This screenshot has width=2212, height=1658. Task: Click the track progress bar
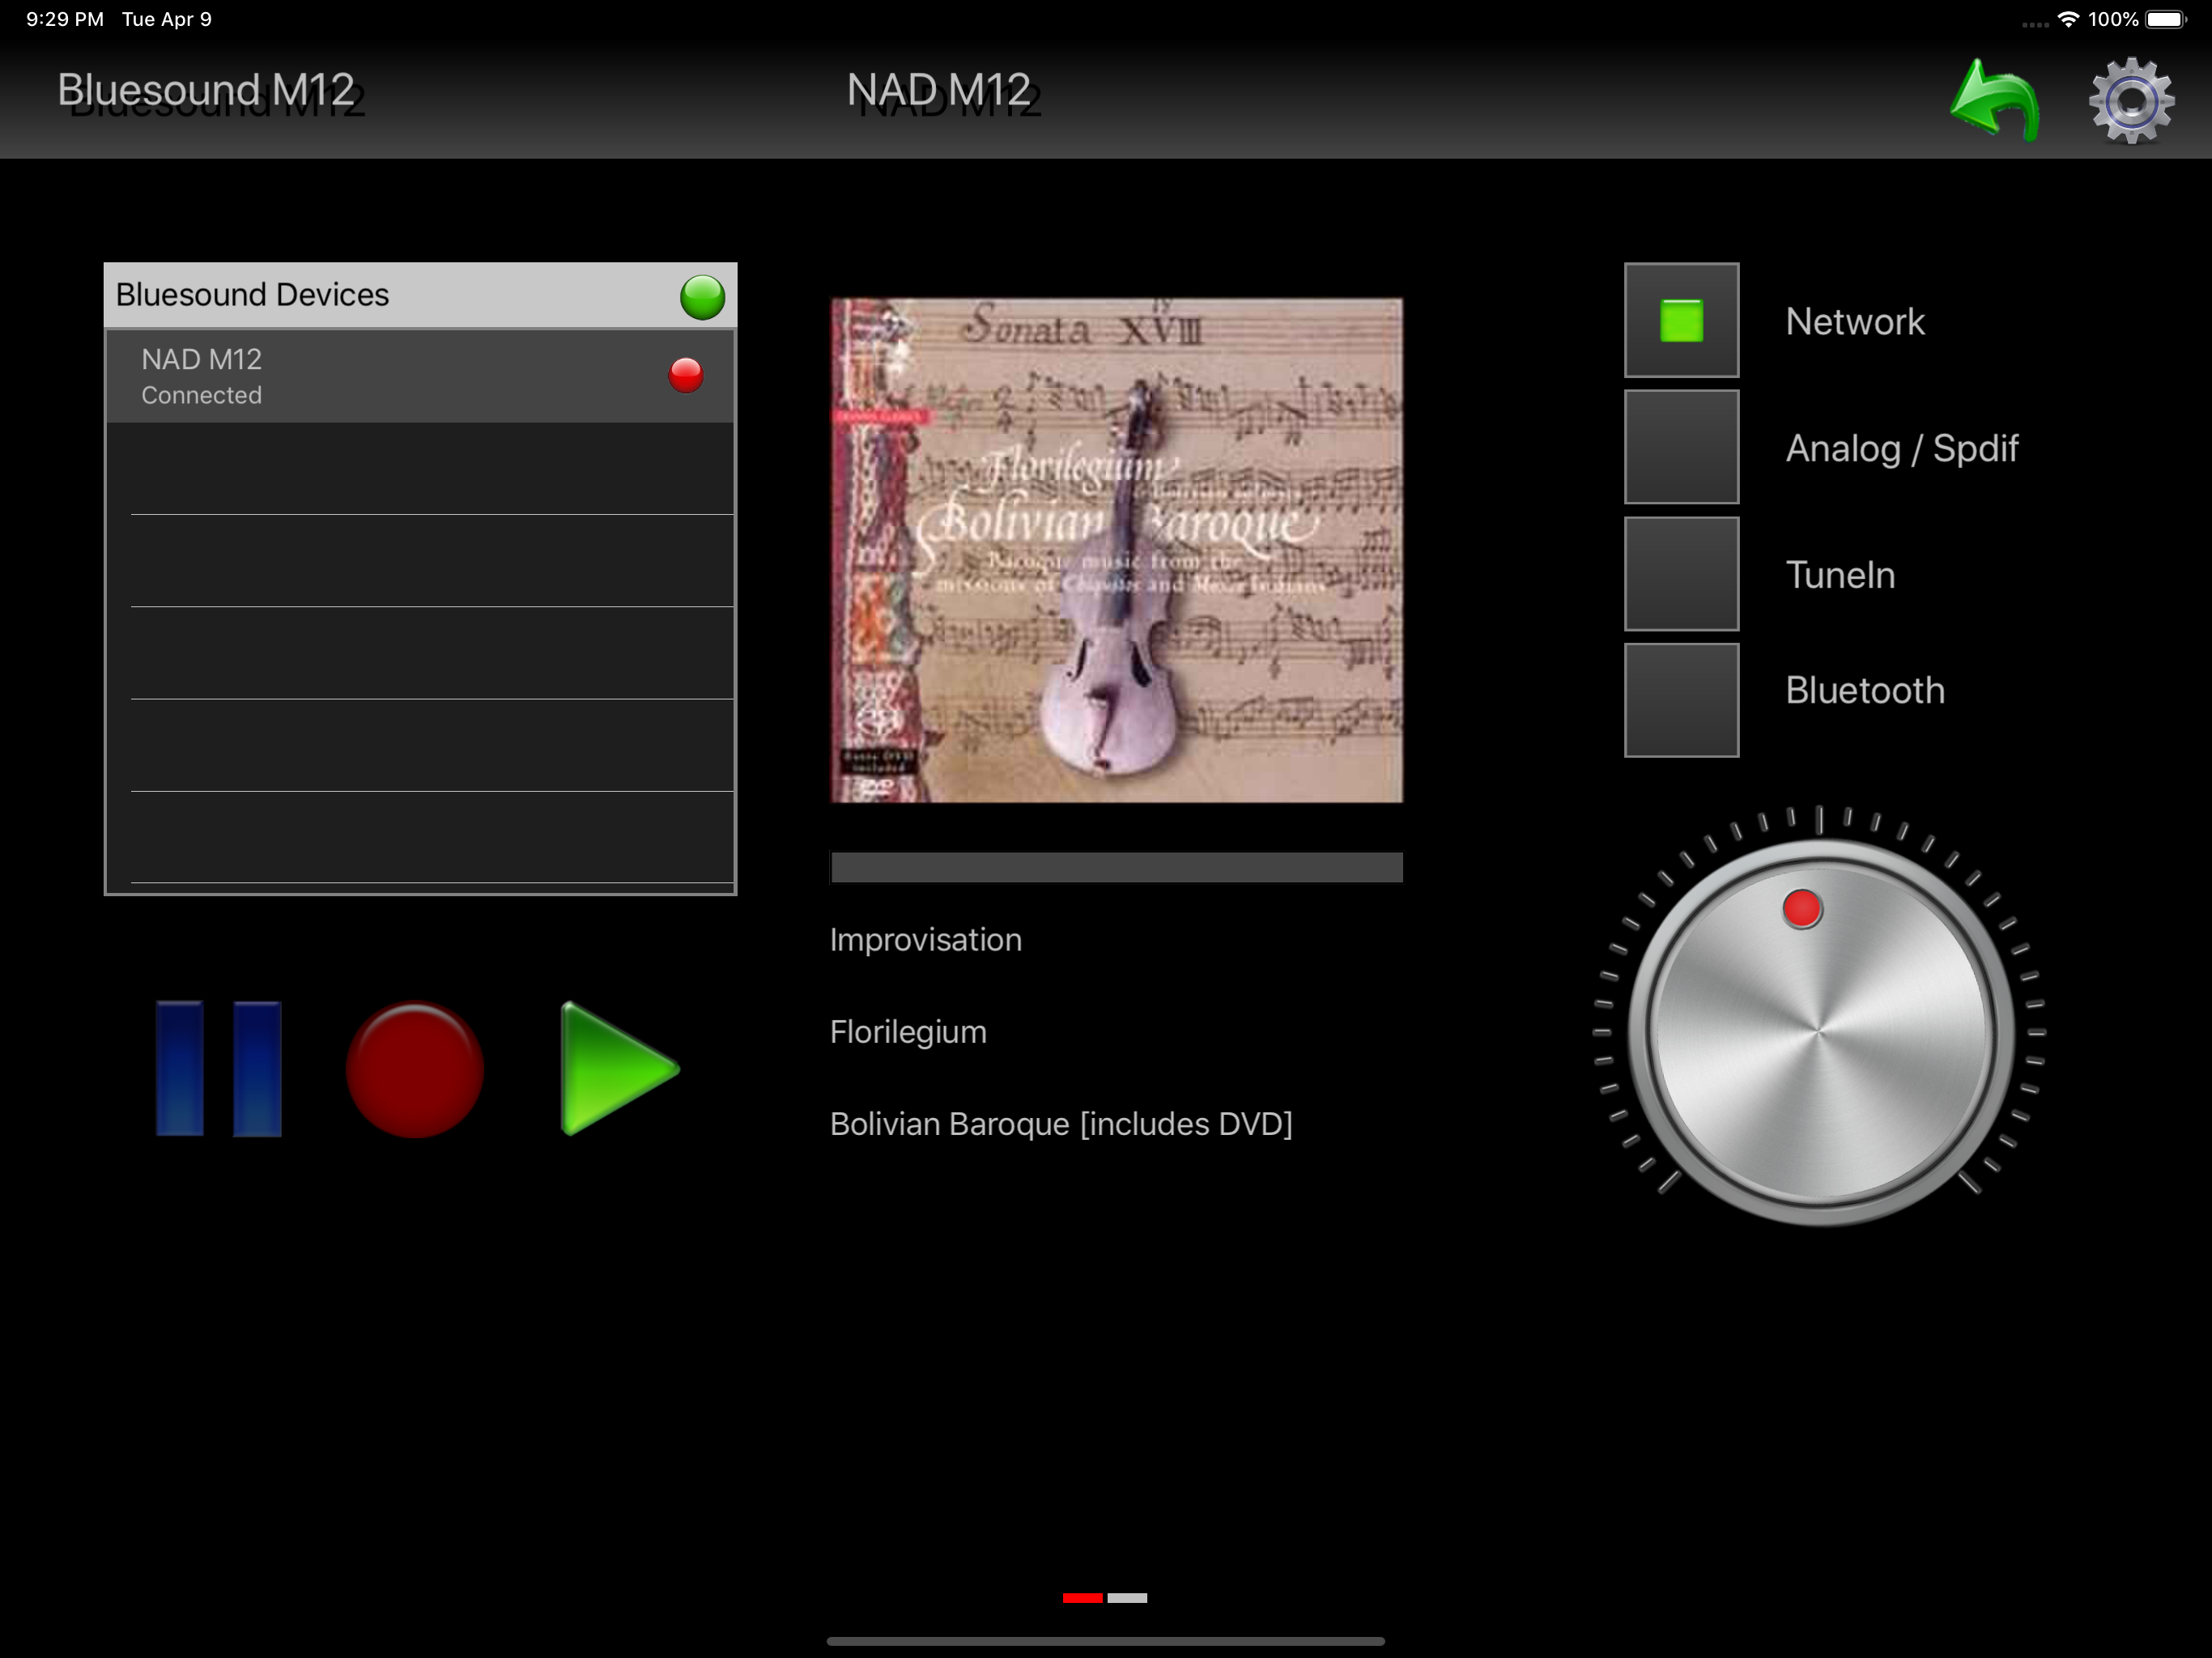coord(1116,867)
